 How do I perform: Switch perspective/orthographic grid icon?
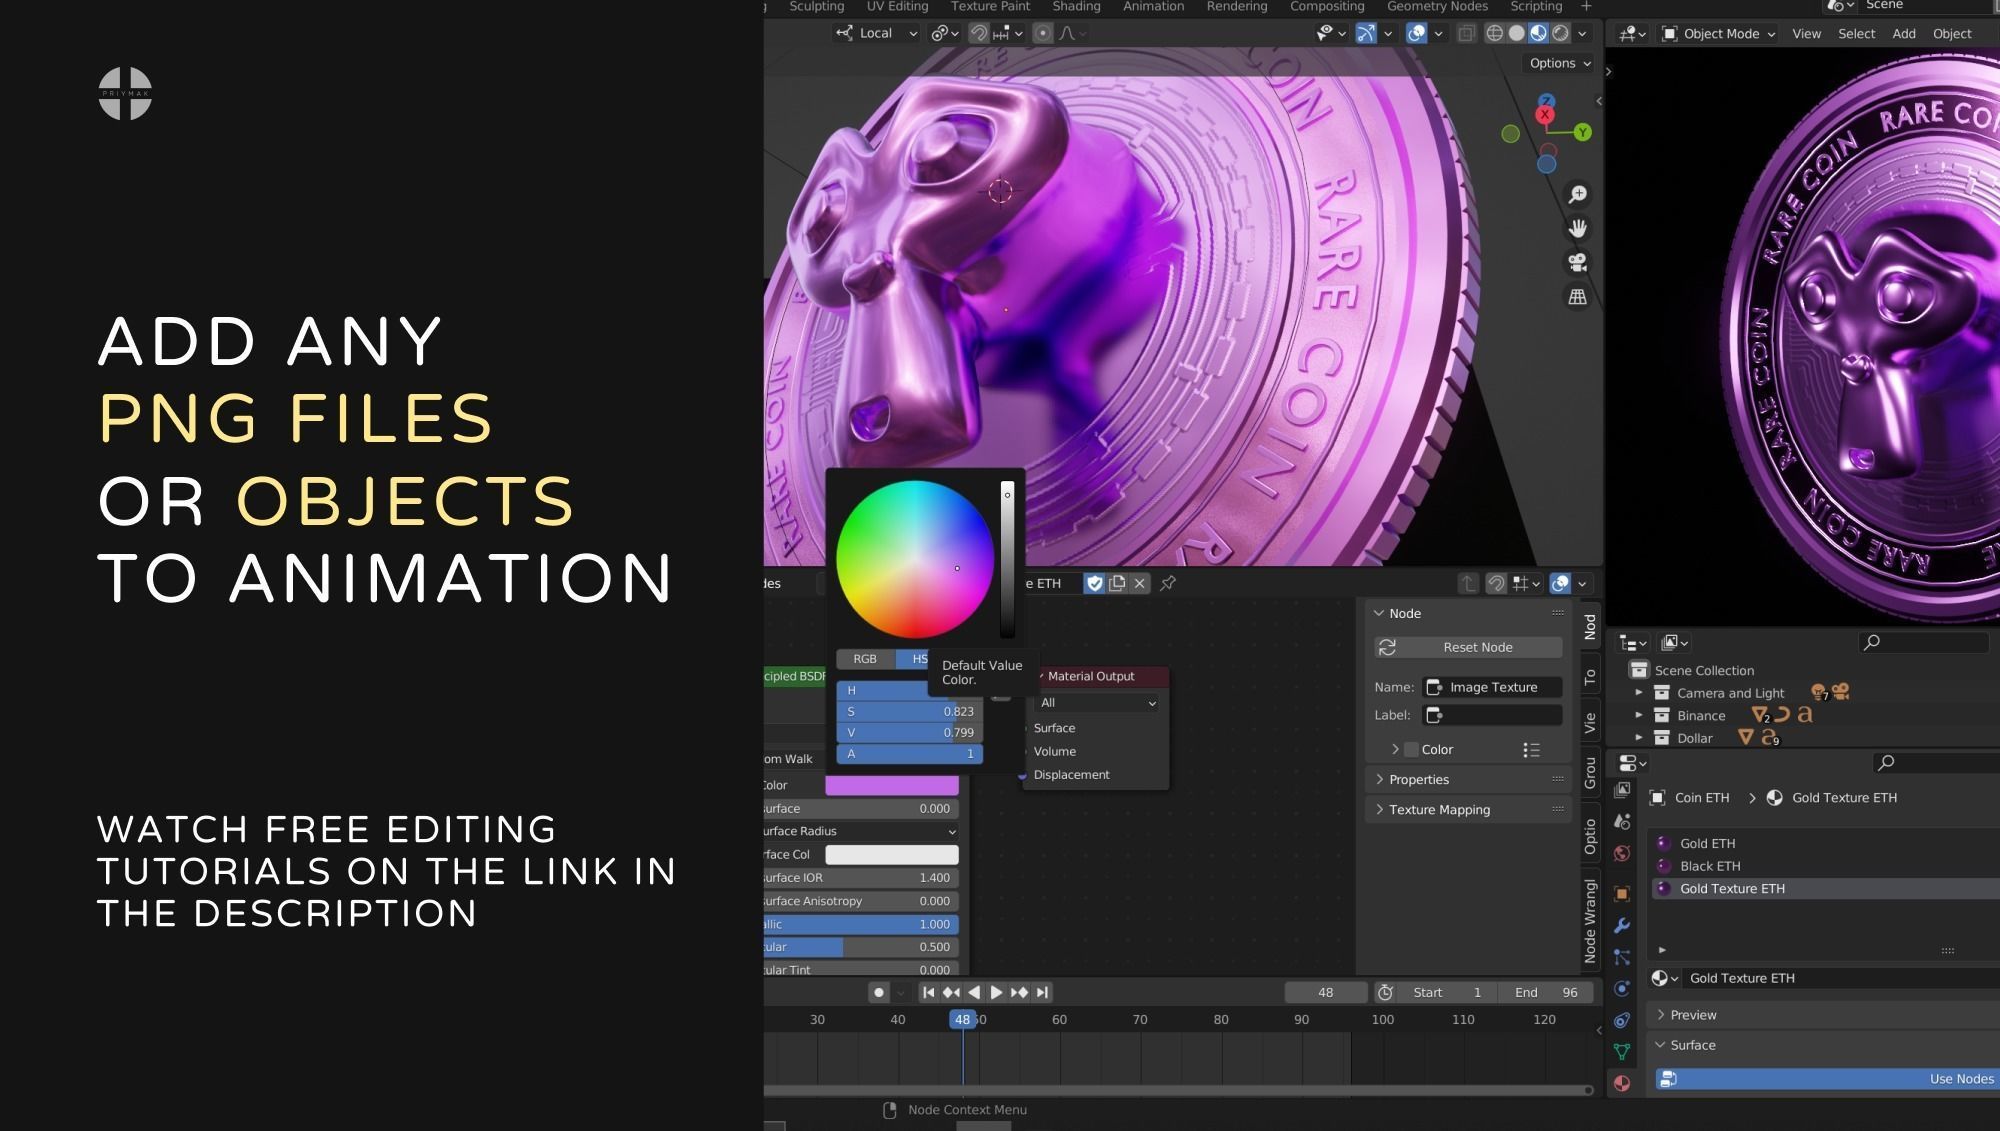click(1577, 297)
